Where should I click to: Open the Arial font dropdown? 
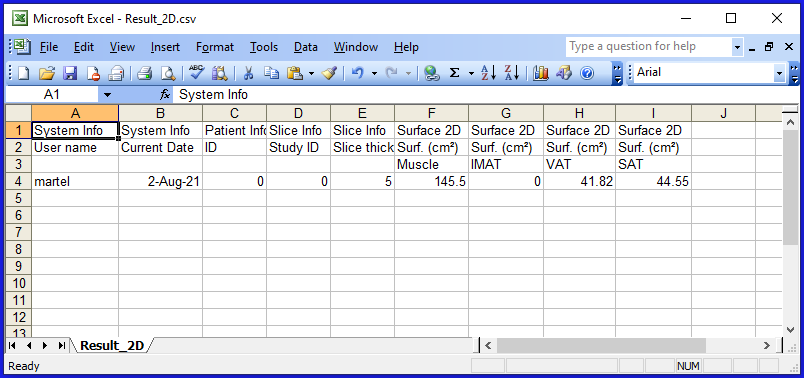tap(780, 73)
